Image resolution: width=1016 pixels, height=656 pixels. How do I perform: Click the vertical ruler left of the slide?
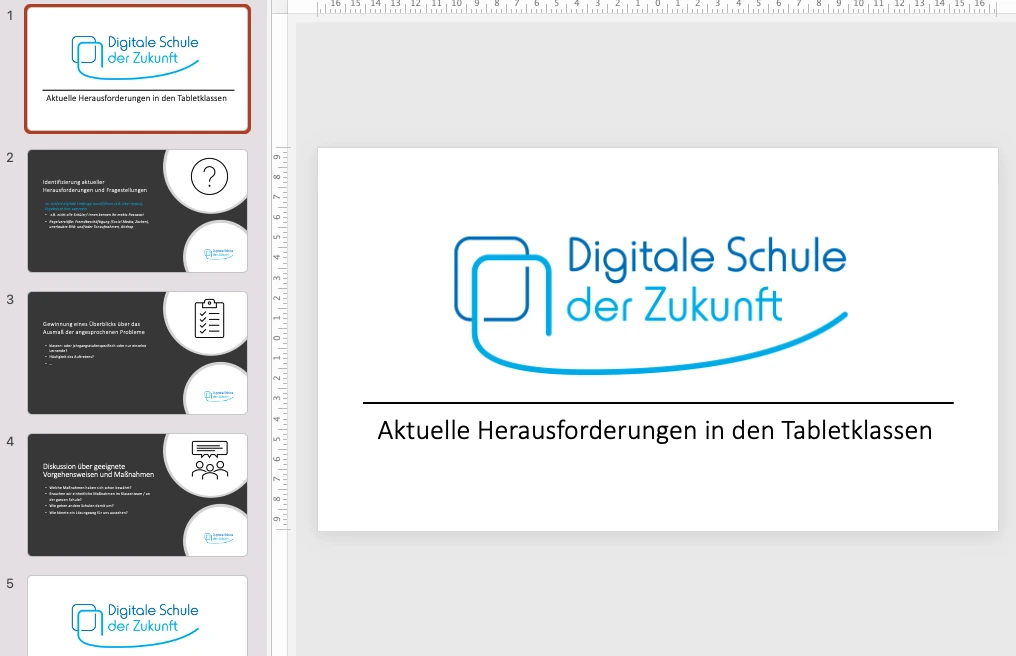pos(278,338)
